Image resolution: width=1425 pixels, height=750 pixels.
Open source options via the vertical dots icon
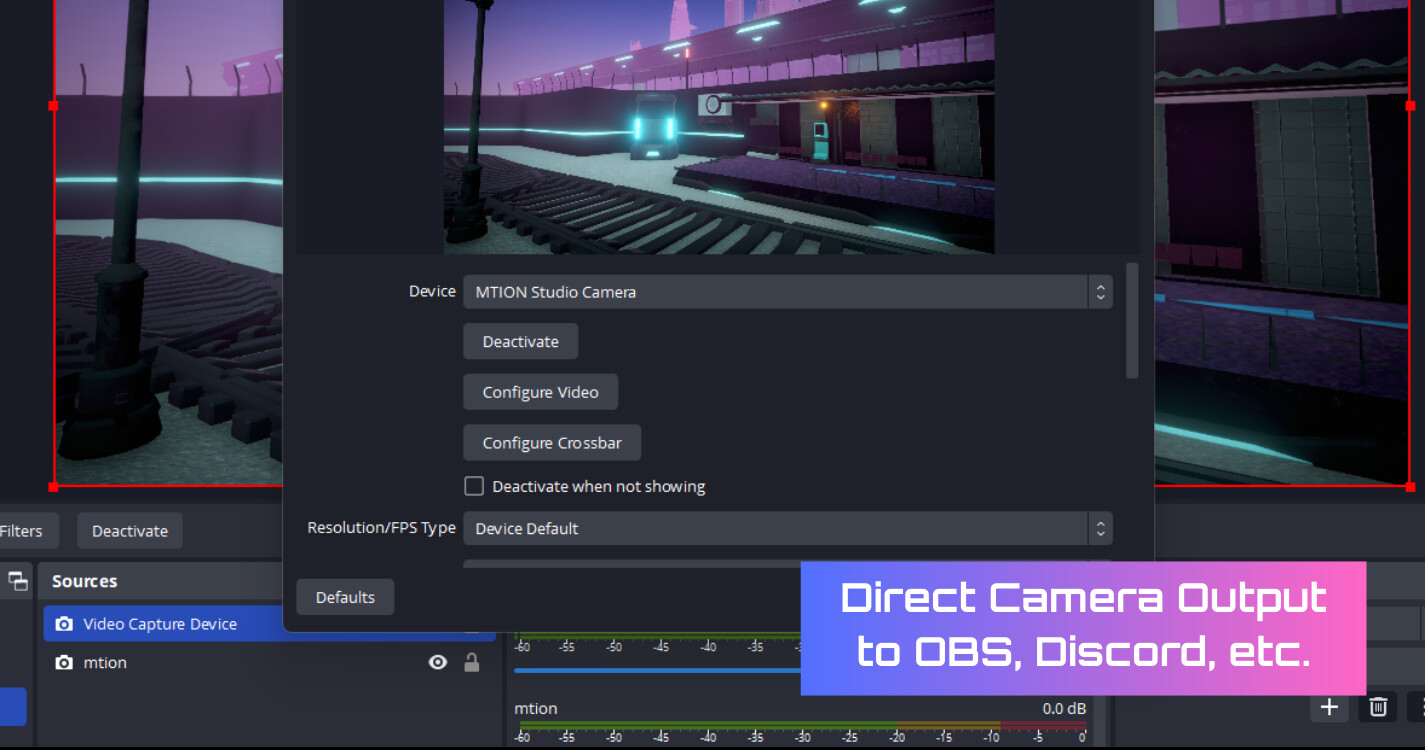point(1421,707)
